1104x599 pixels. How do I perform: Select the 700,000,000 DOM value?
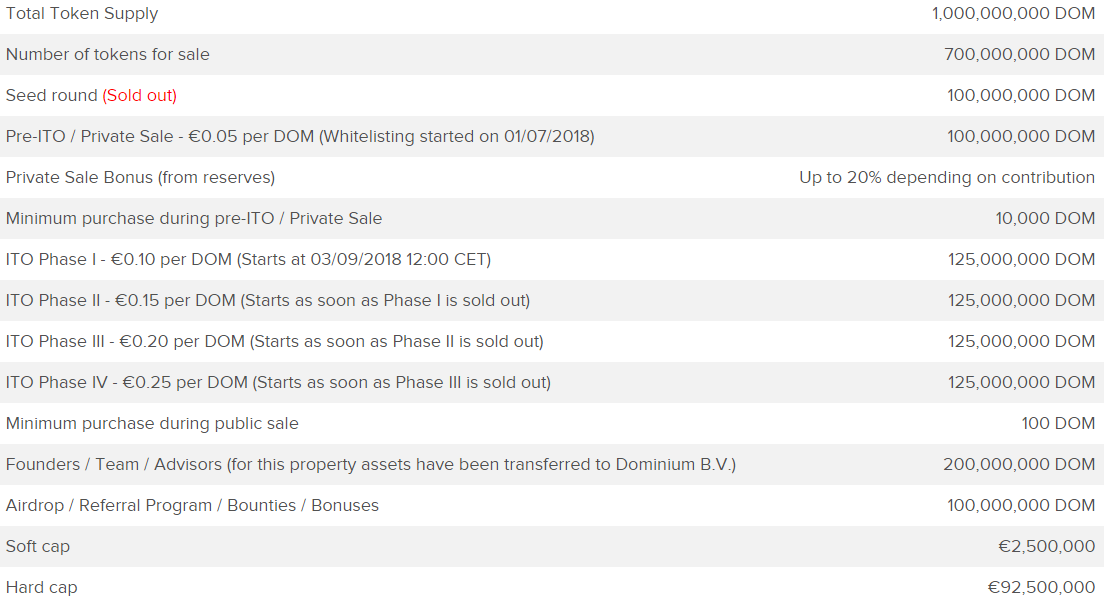point(1020,54)
